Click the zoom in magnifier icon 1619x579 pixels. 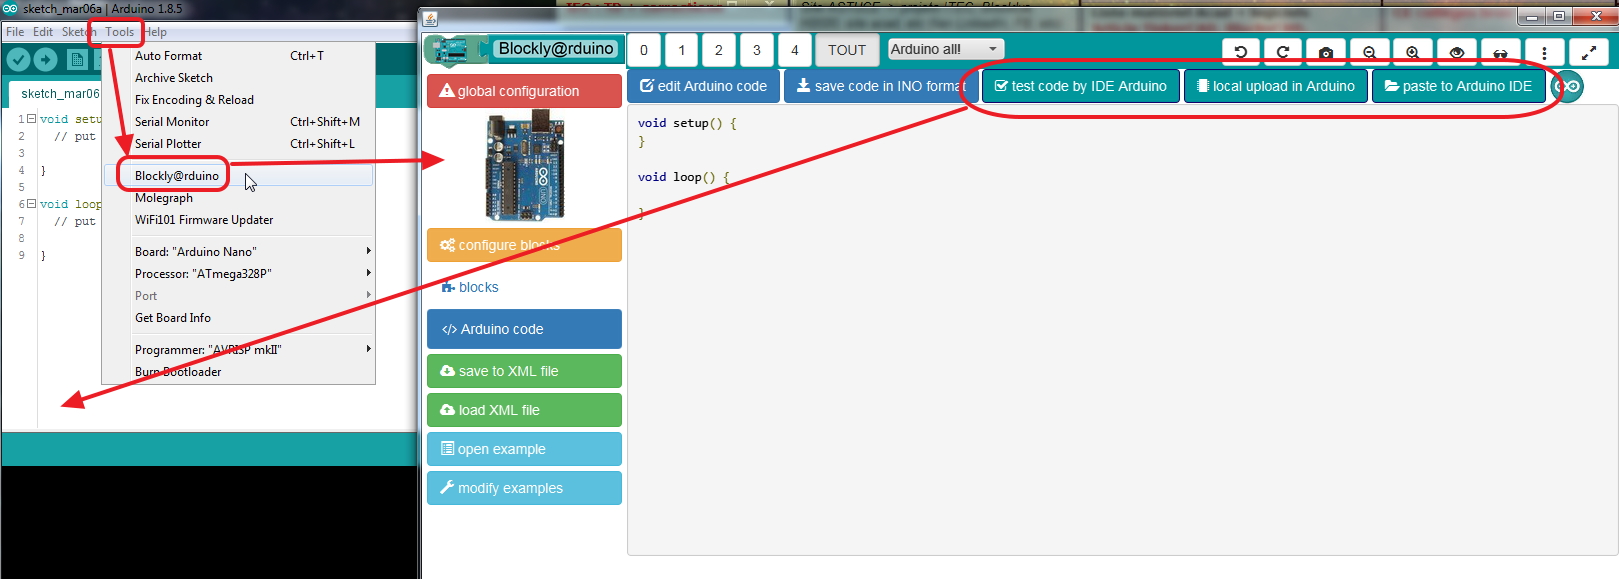pos(1412,52)
